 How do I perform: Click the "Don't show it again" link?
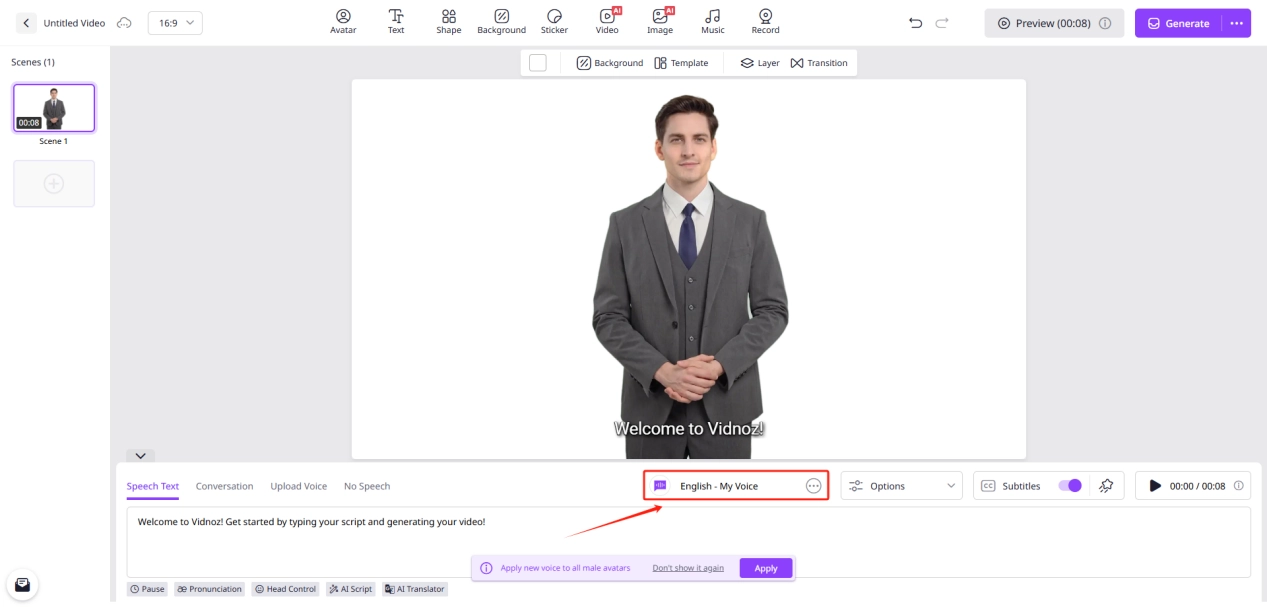(688, 568)
